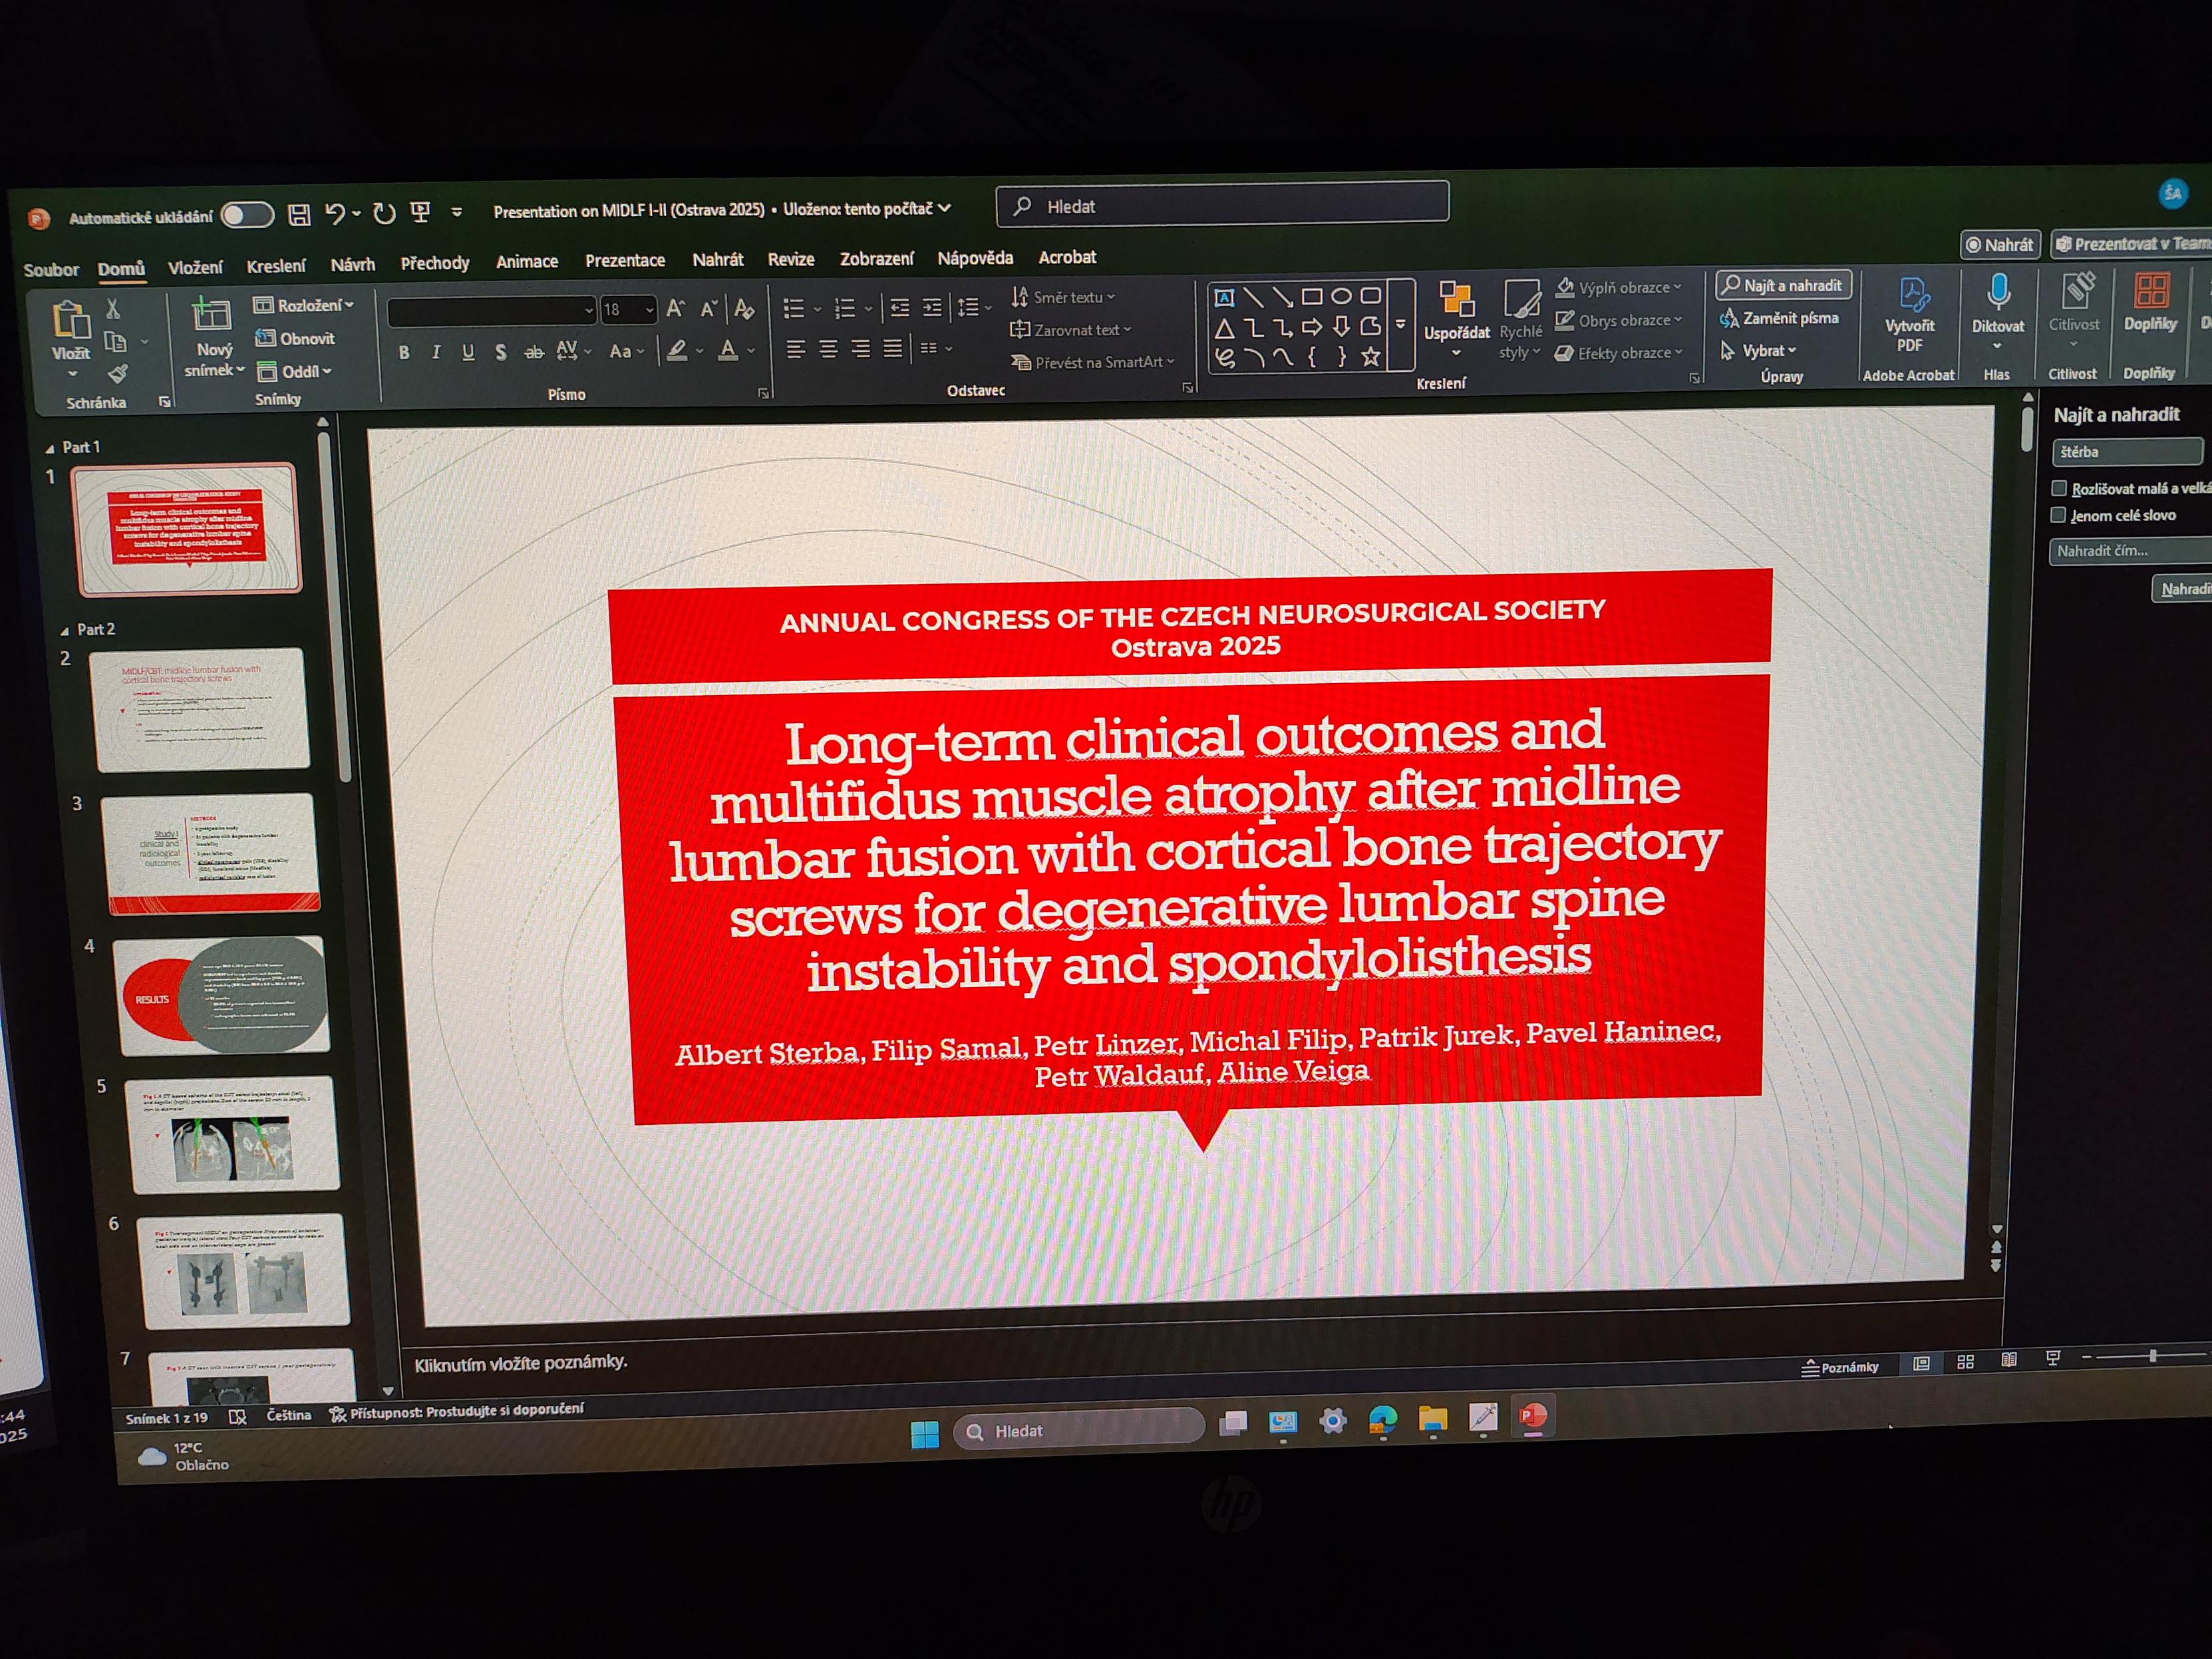The image size is (2212, 1659).
Task: Click the Save floppy disk icon
Action: pyautogui.click(x=299, y=214)
